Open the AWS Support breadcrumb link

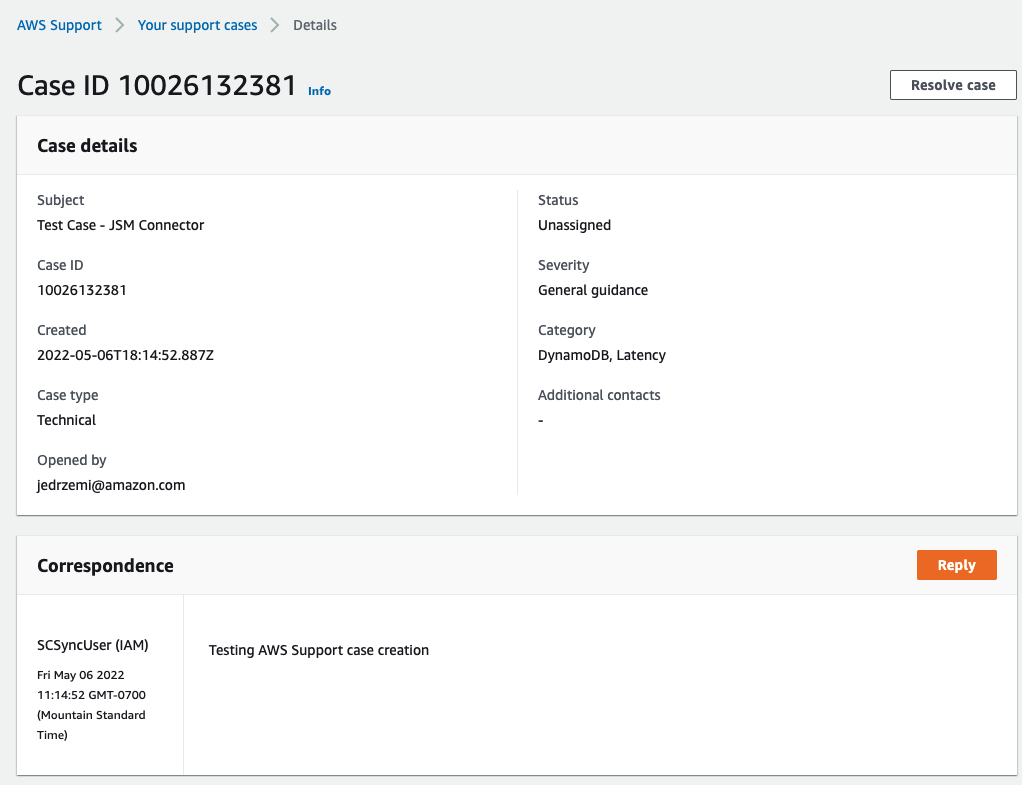[59, 25]
